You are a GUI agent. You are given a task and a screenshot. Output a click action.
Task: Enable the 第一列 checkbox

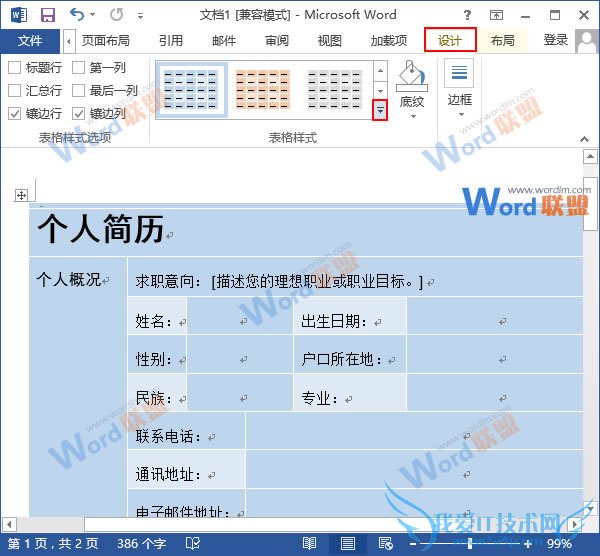point(78,68)
